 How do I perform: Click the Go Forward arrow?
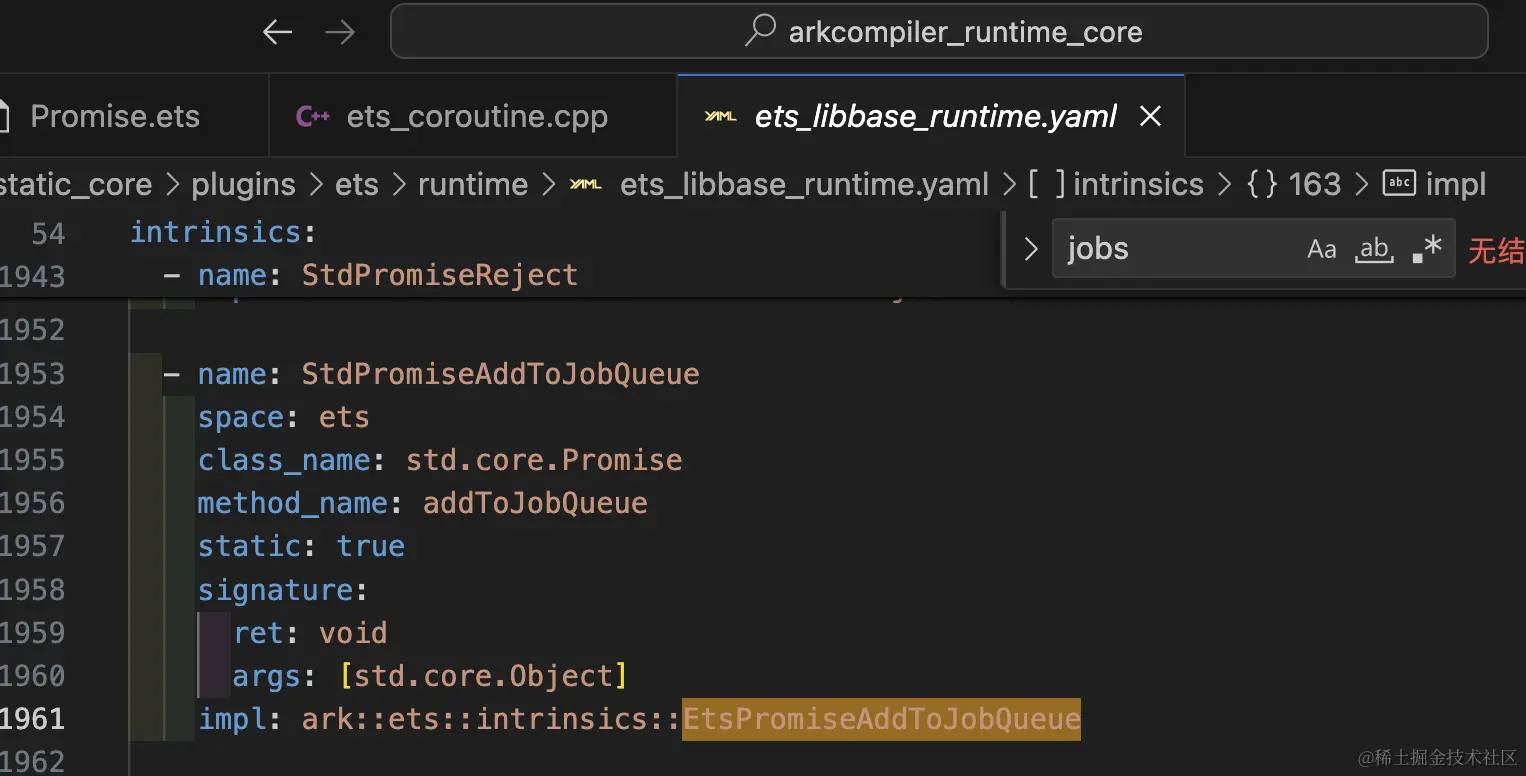point(340,33)
